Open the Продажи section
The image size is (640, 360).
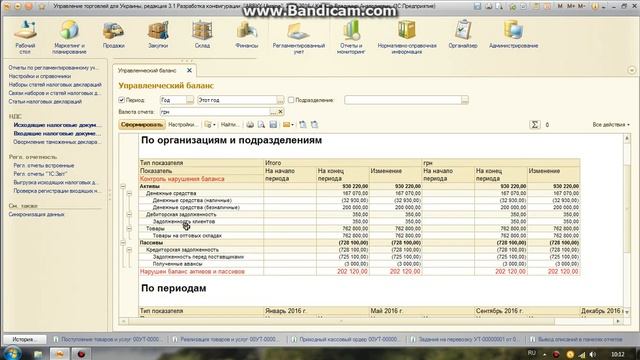click(113, 35)
